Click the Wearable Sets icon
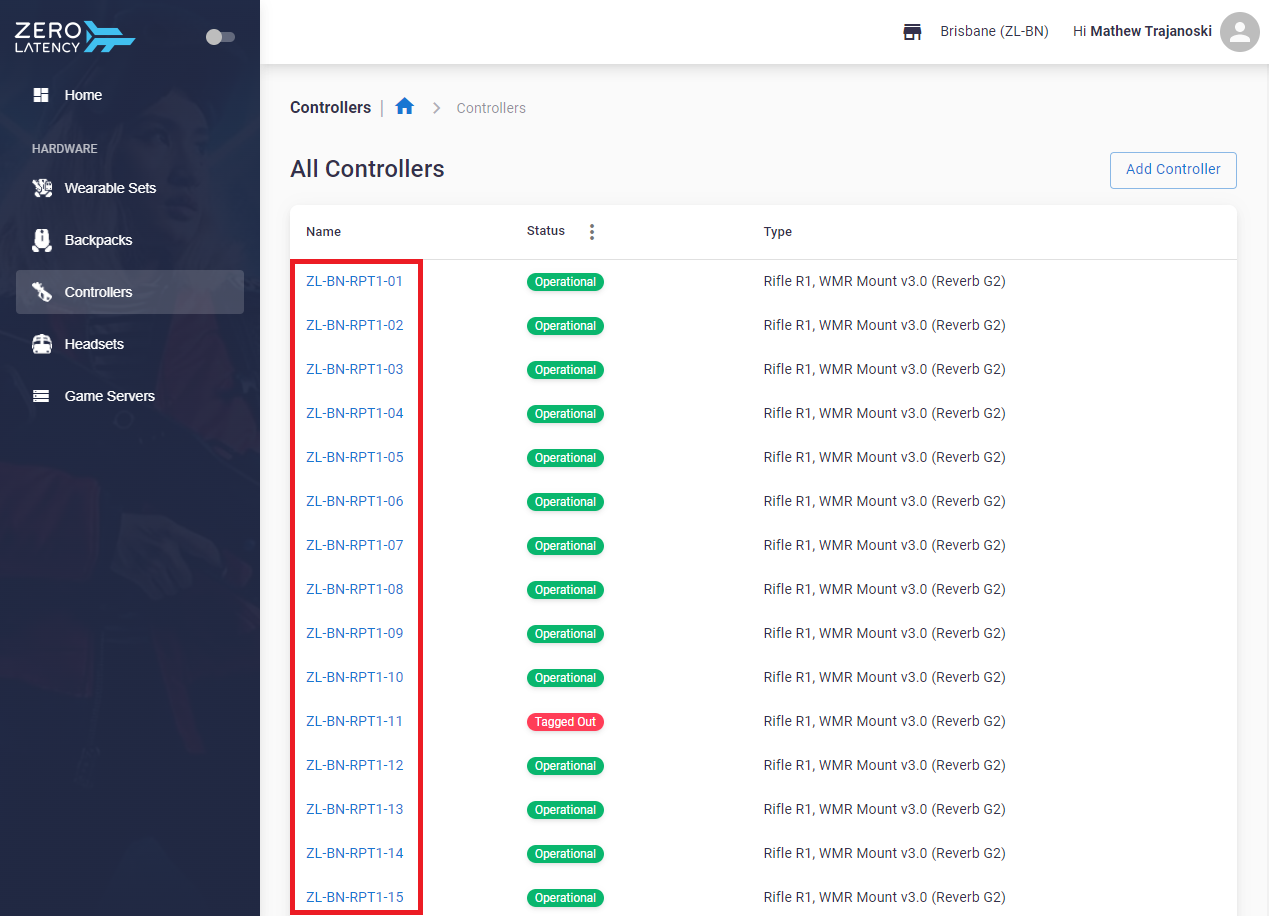The image size is (1269, 916). point(41,188)
